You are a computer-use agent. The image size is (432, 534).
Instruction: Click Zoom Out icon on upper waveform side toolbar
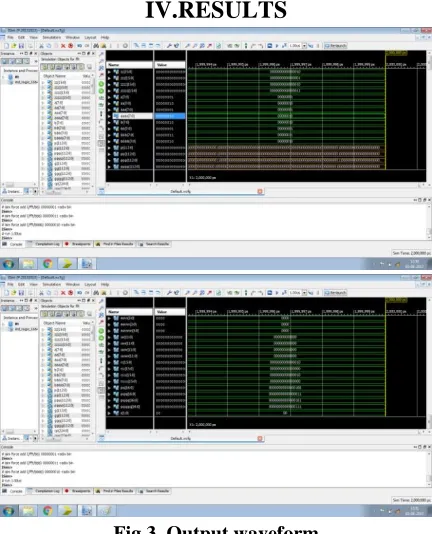102,61
